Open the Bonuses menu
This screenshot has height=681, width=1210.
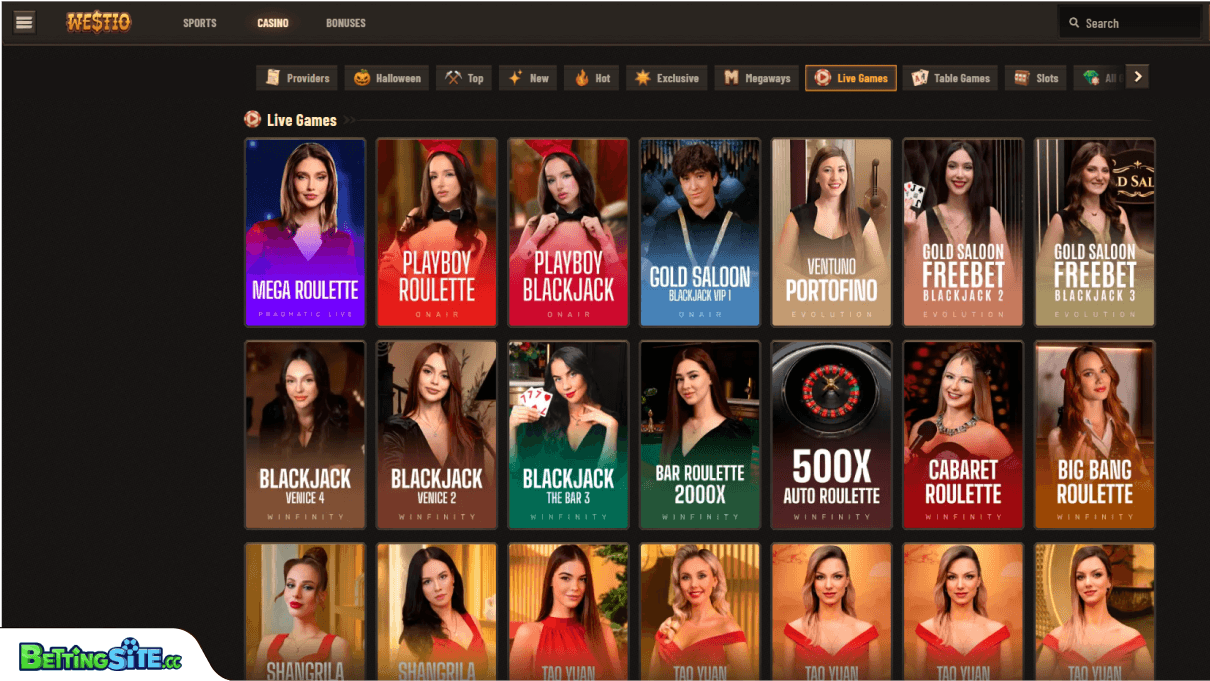tap(346, 23)
